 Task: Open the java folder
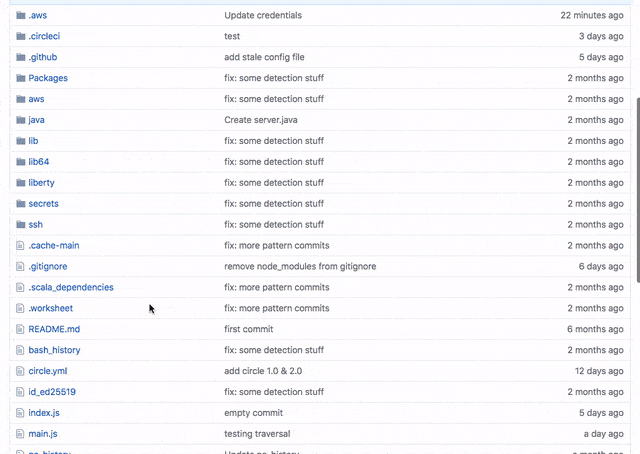click(x=36, y=120)
